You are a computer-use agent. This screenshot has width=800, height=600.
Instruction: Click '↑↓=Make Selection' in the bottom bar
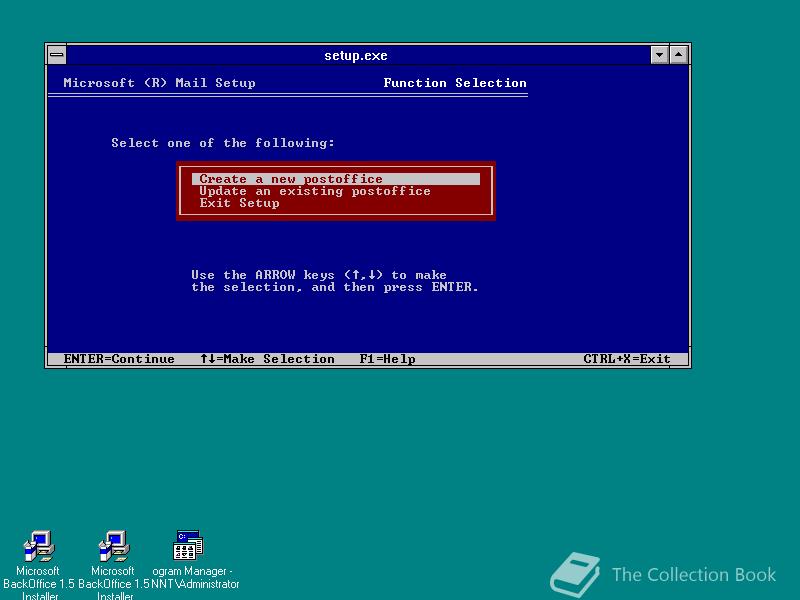pos(267,359)
